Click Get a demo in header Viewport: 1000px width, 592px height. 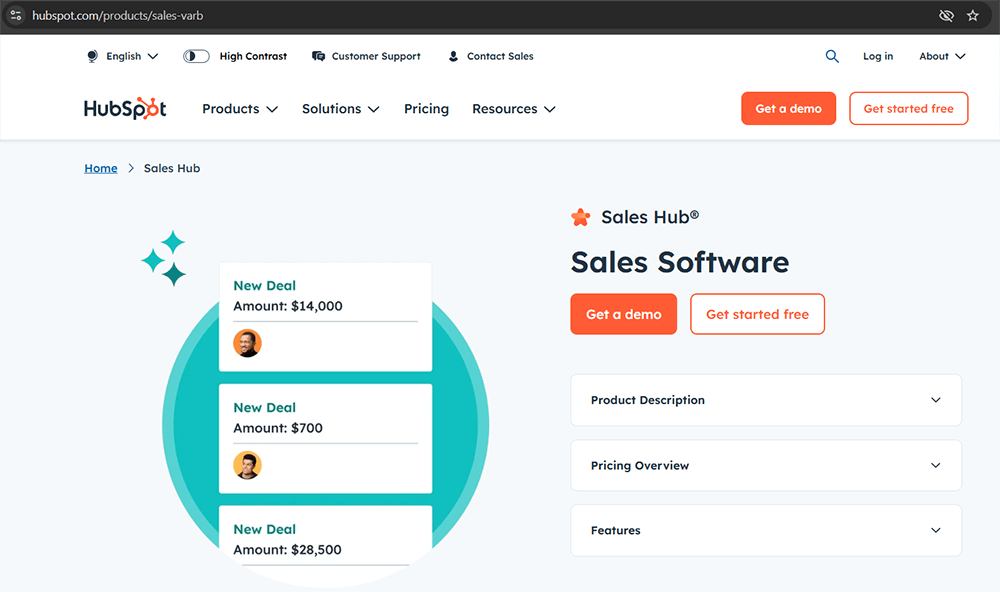point(788,109)
